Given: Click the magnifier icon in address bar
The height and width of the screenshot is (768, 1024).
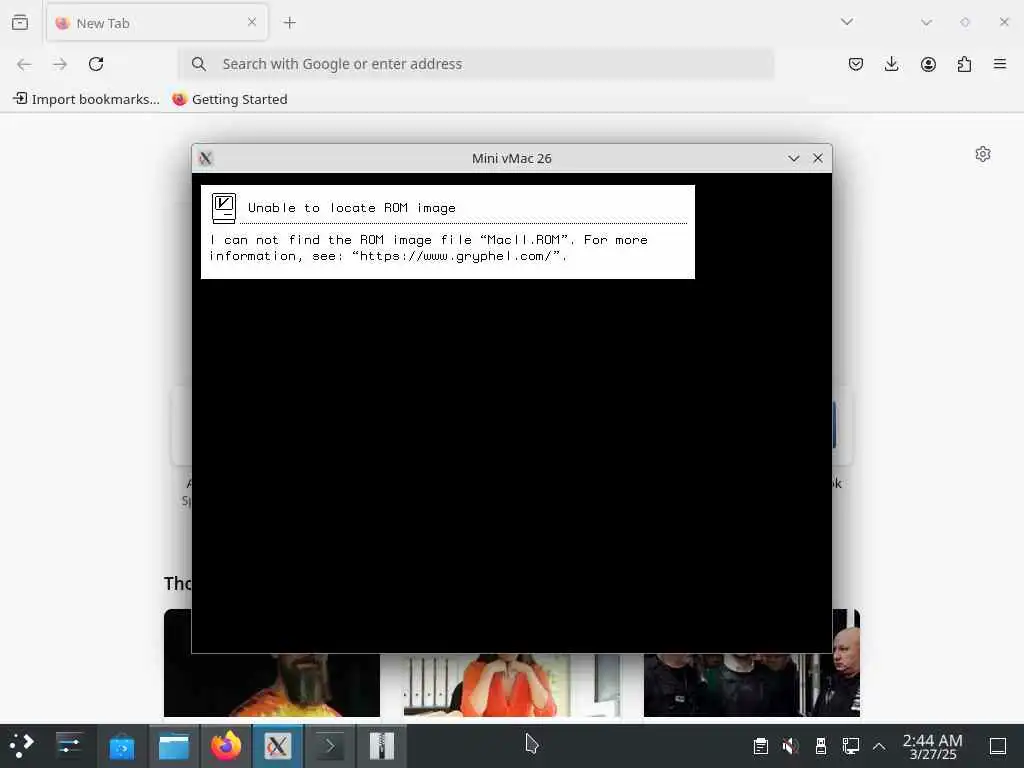Looking at the screenshot, I should click(199, 64).
